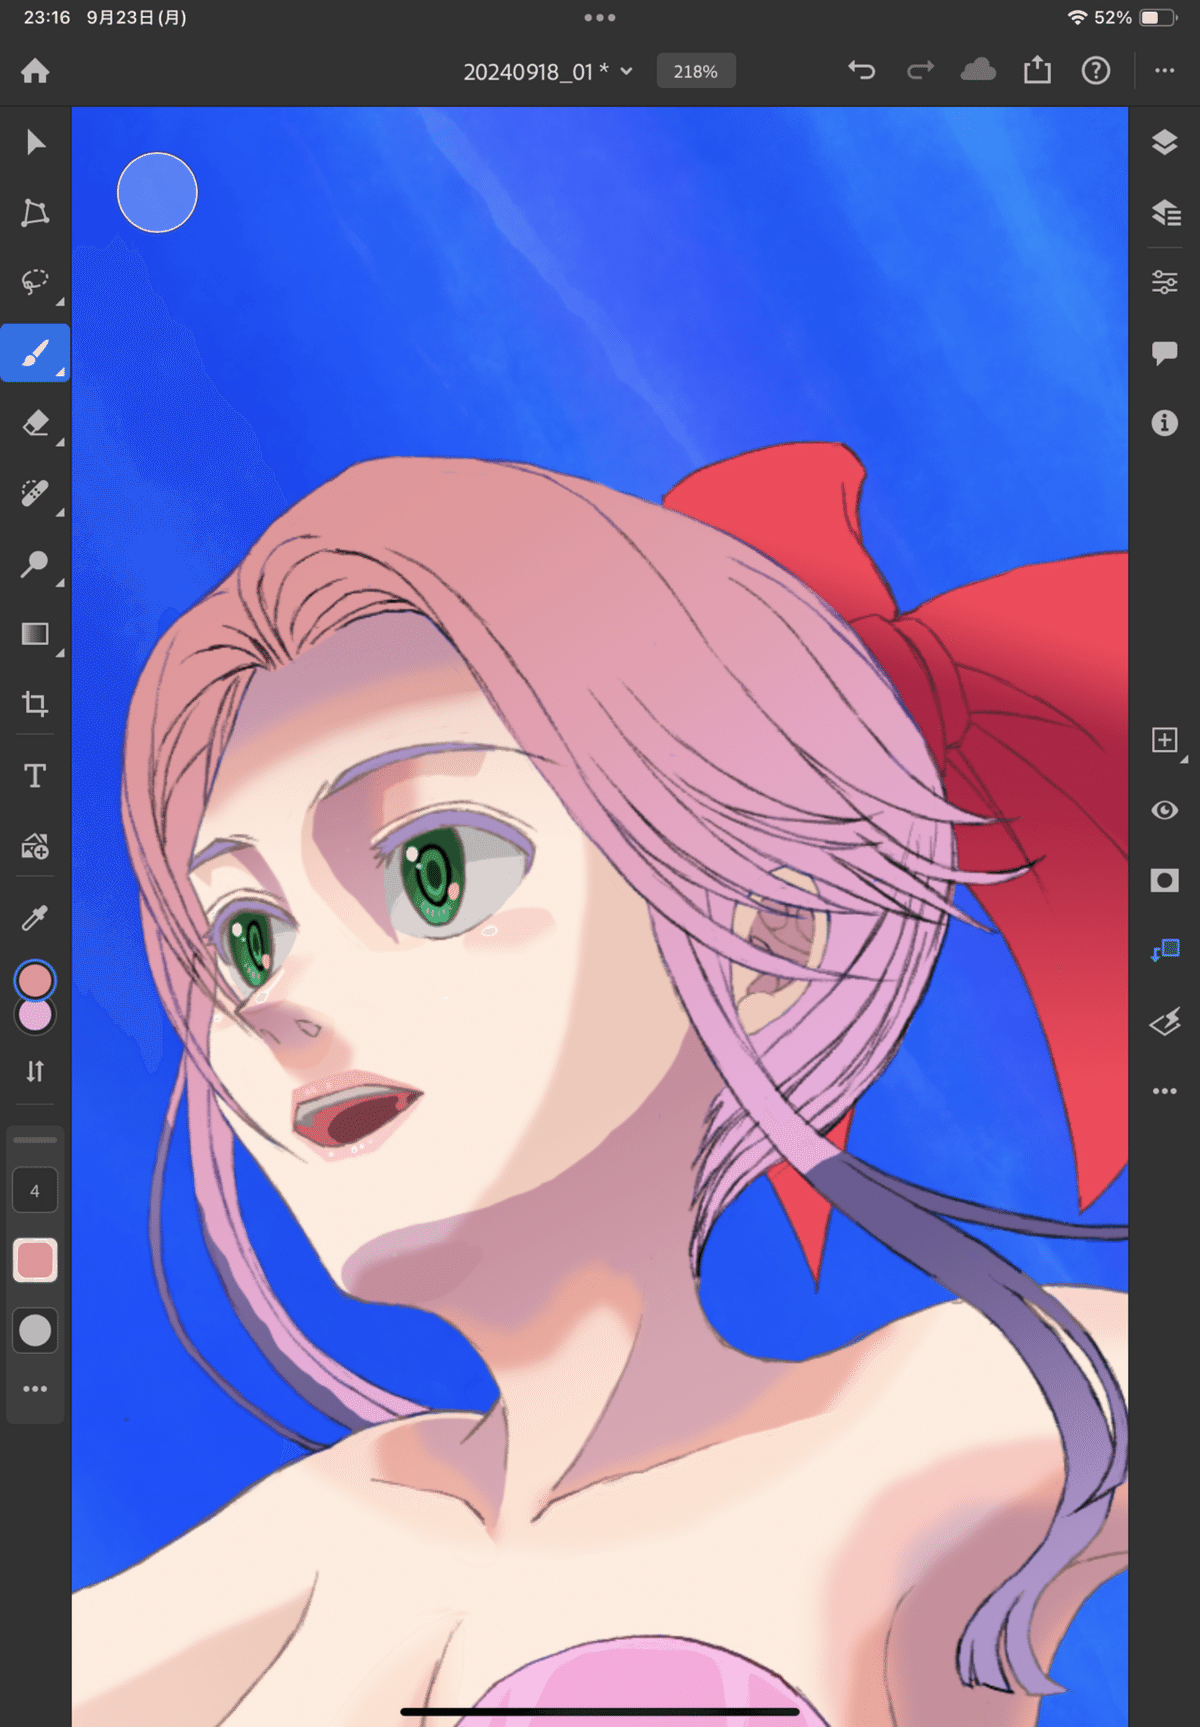Redo the last action
The image size is (1200, 1727).
point(920,70)
